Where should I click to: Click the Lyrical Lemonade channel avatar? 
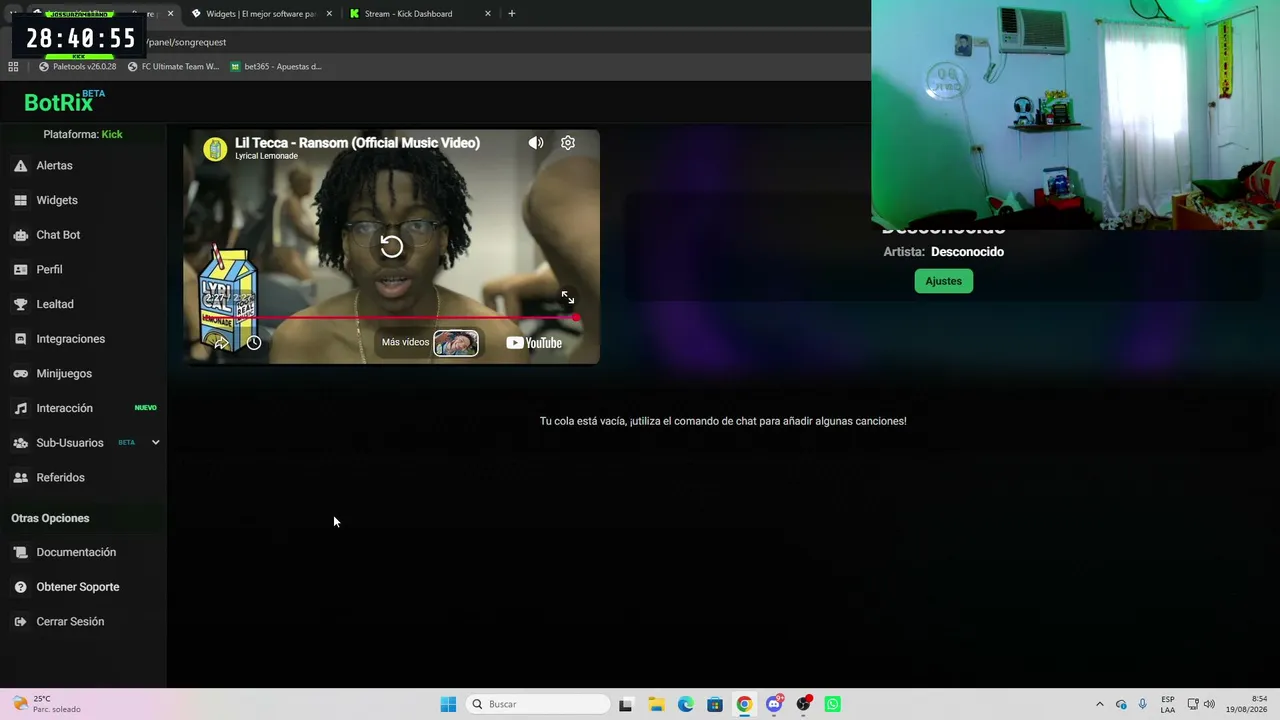215,149
